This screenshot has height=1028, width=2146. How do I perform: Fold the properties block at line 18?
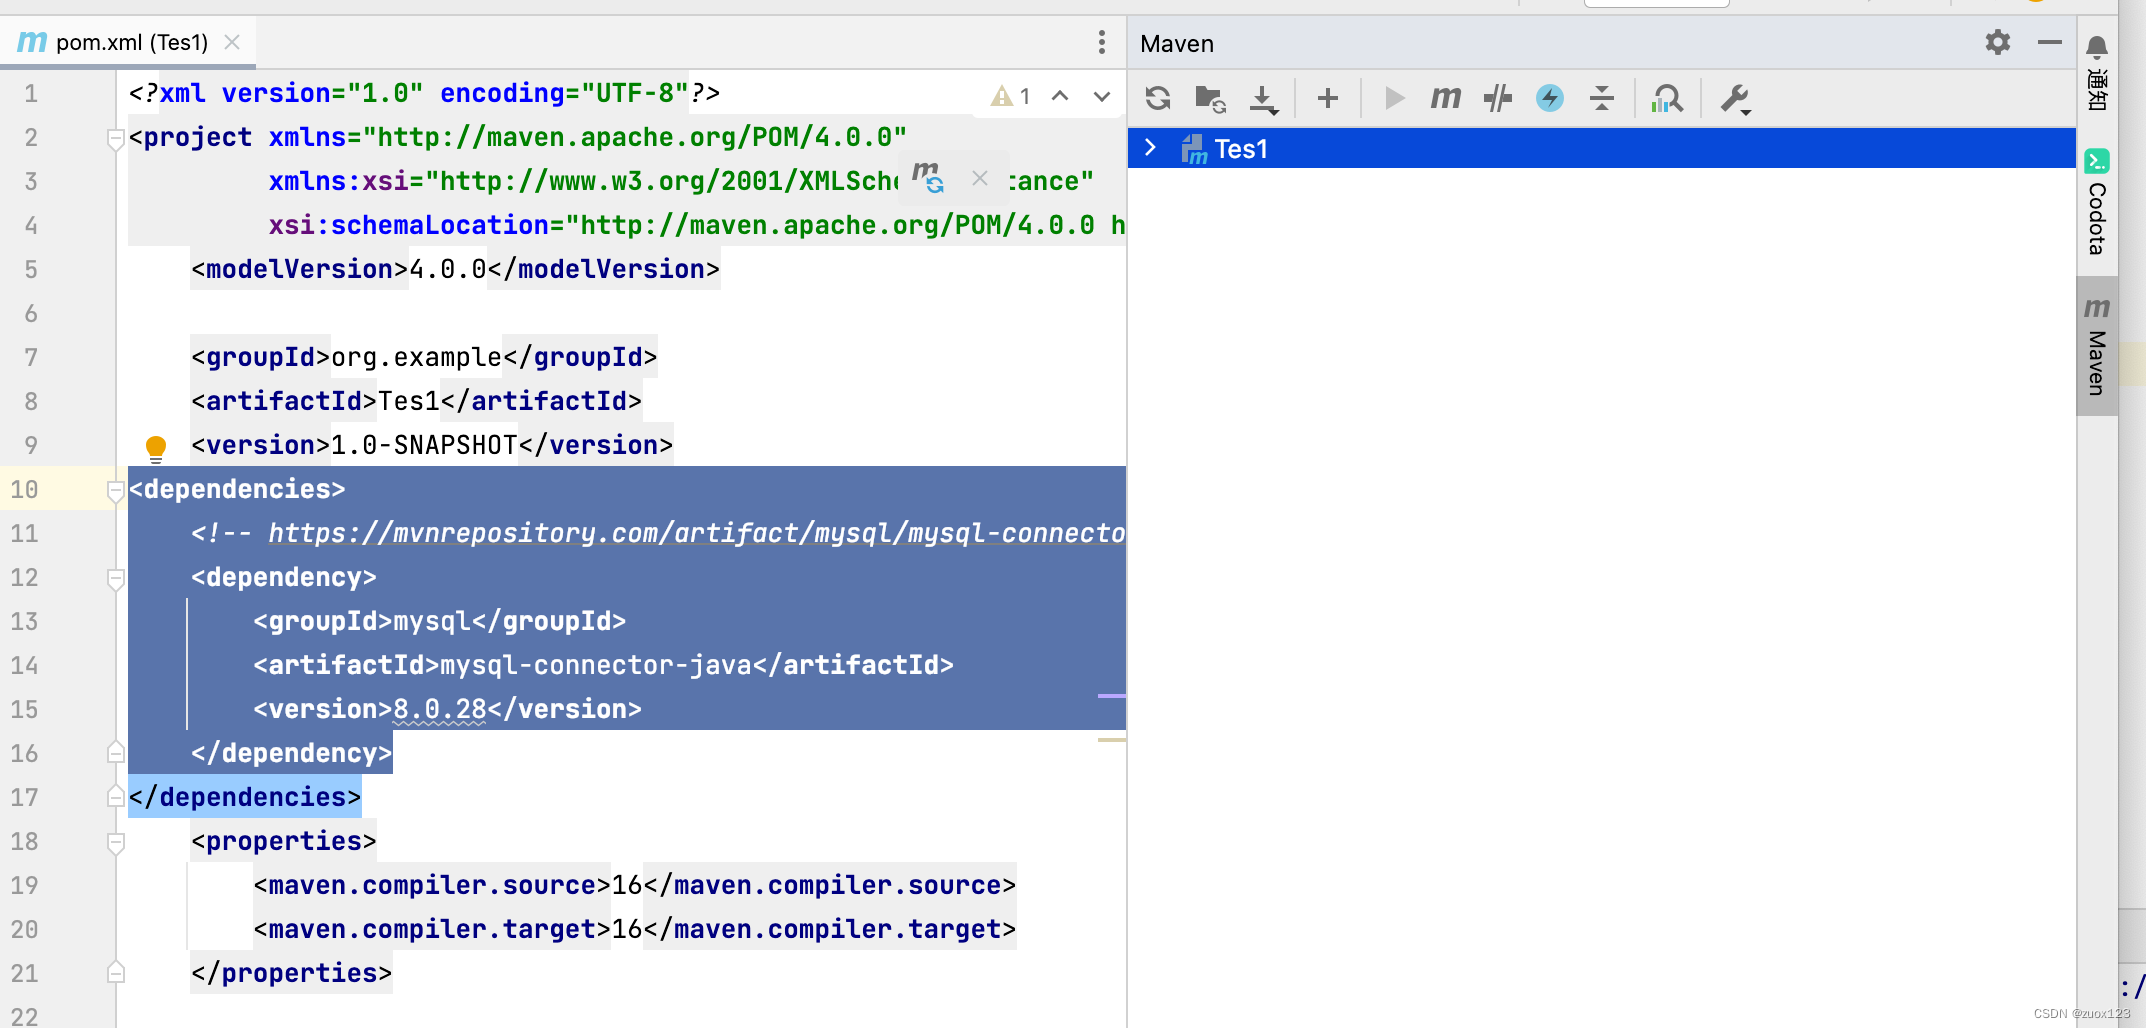tap(115, 842)
